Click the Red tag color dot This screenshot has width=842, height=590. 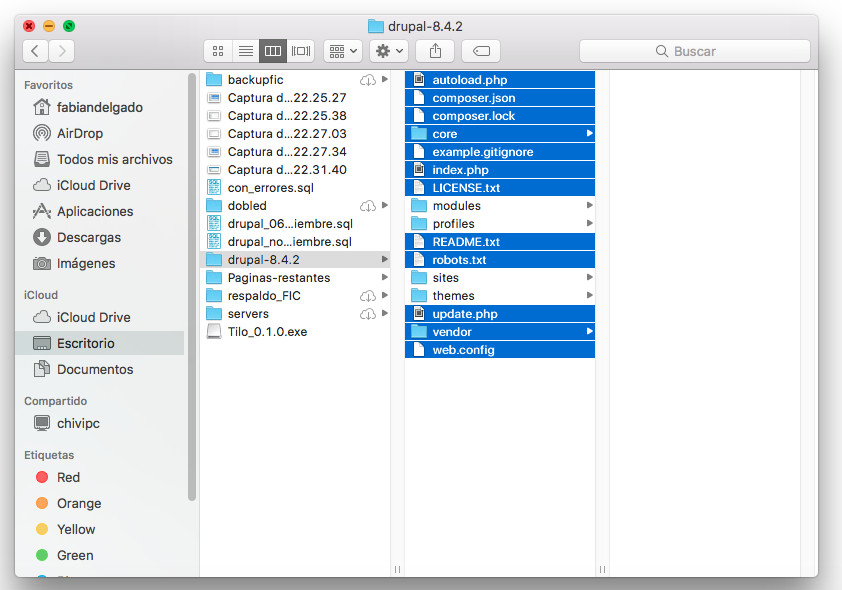(42, 477)
